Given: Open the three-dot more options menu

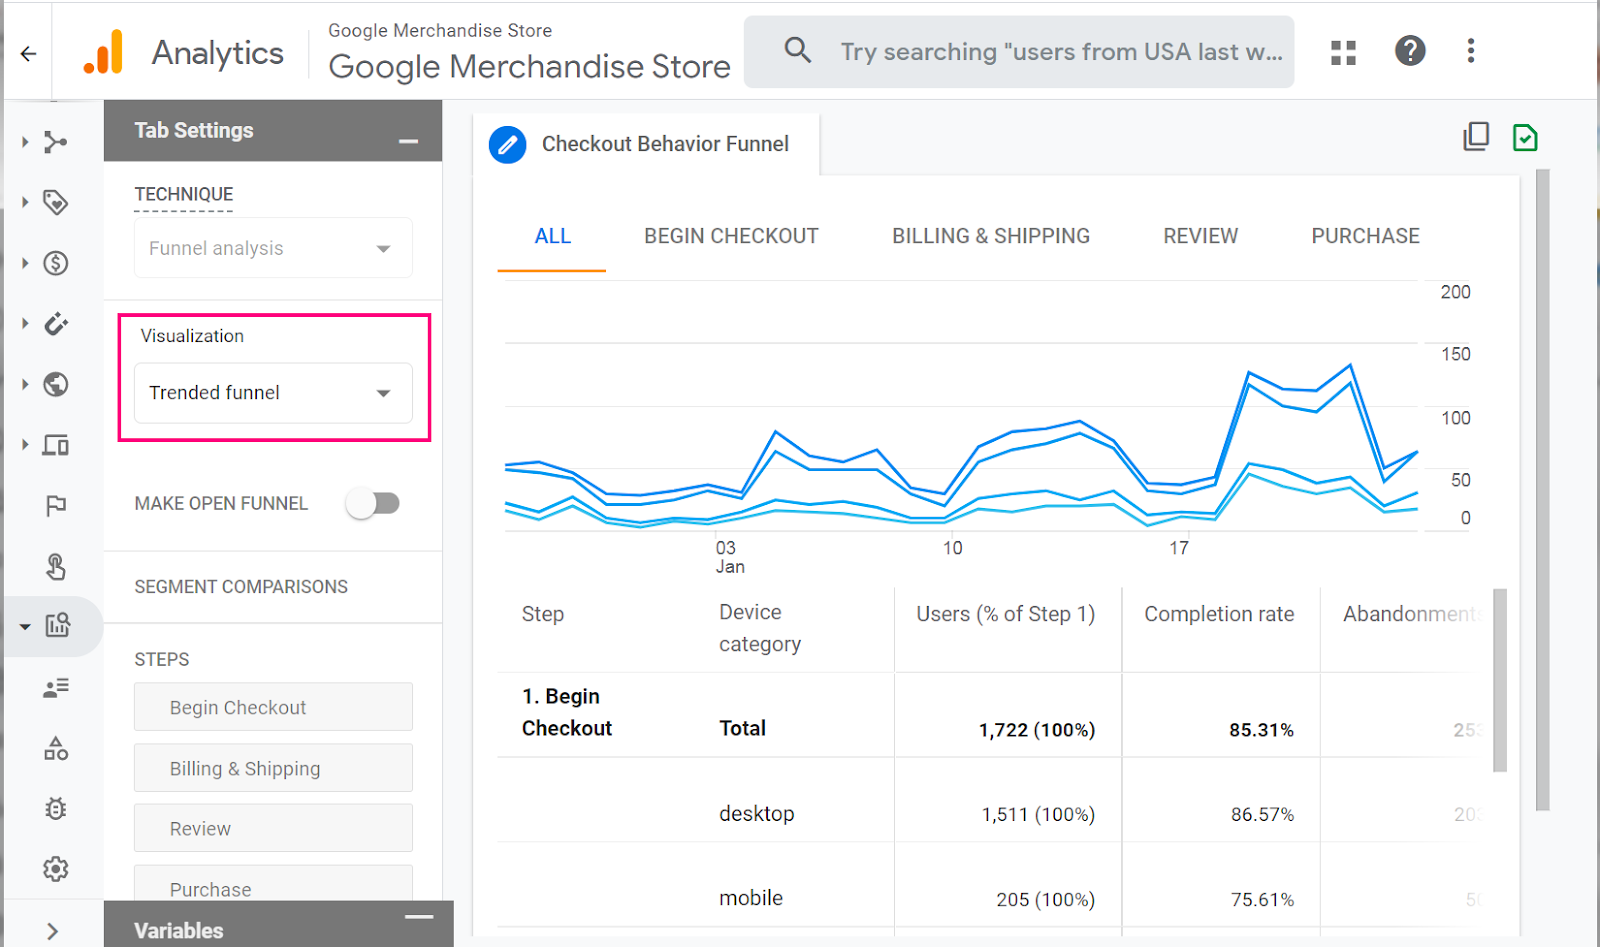Looking at the screenshot, I should click(x=1470, y=51).
